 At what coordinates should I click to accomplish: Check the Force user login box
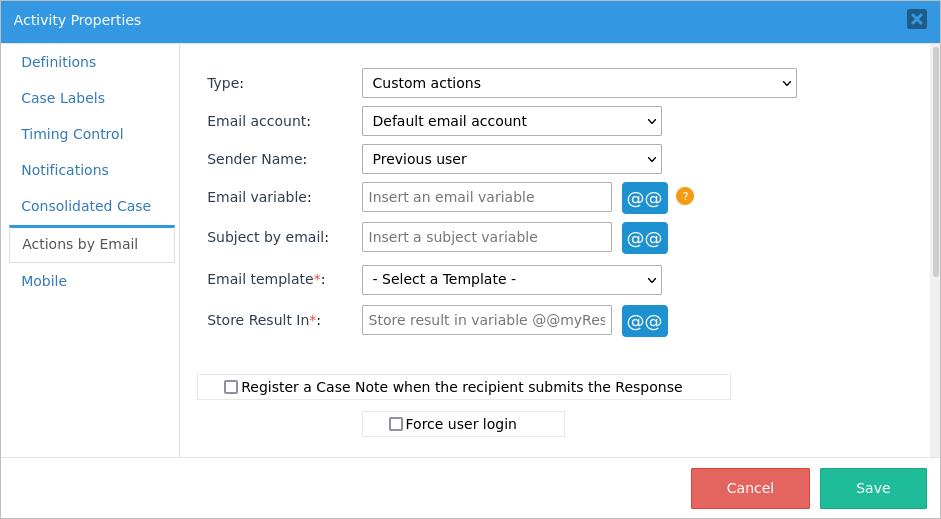[x=396, y=424]
